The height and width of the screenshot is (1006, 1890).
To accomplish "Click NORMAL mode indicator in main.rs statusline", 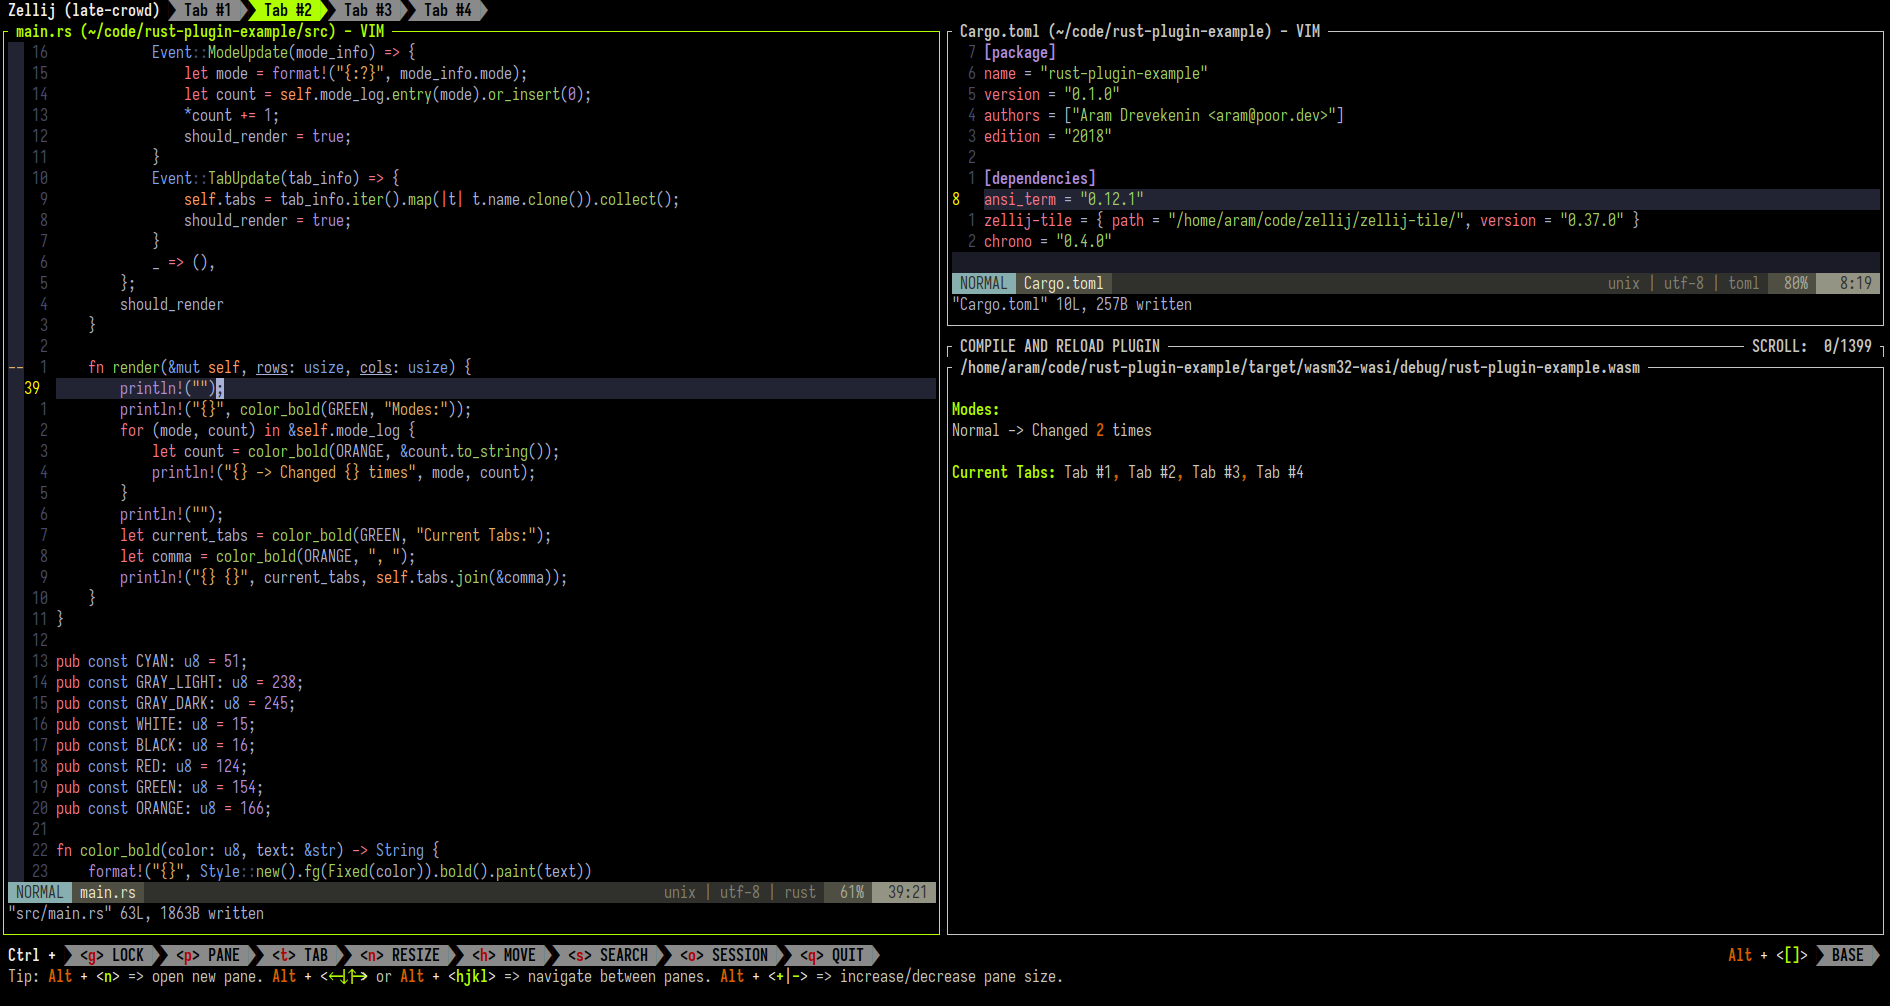I will [x=40, y=892].
